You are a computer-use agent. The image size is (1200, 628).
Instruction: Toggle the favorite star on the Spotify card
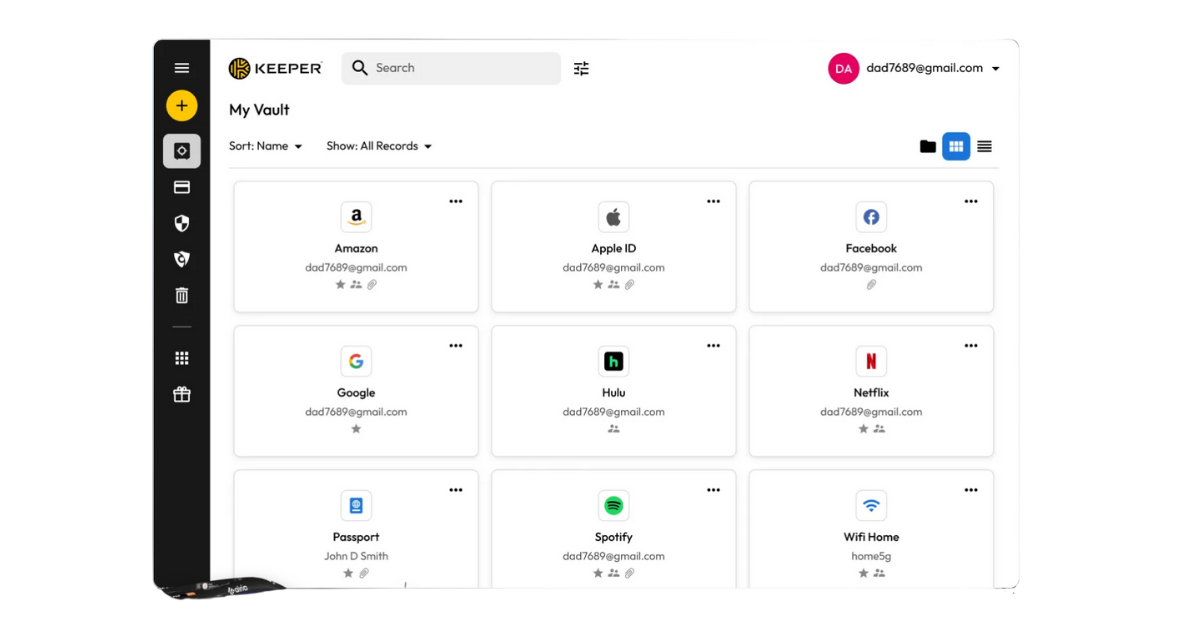[598, 573]
